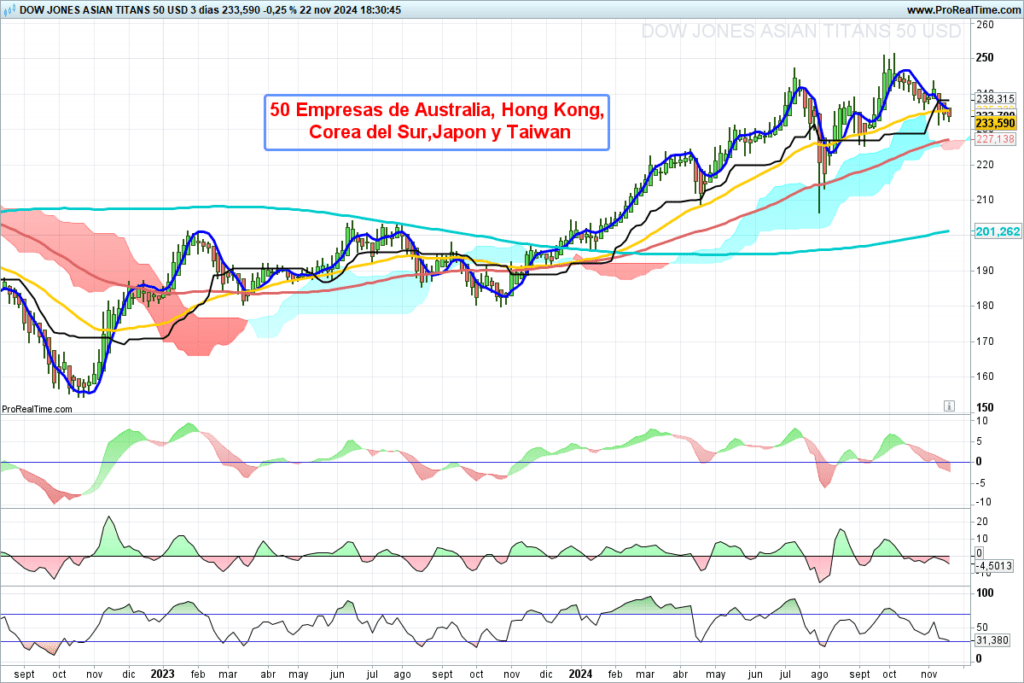Click the 2024 year label on the time axis

581,674
